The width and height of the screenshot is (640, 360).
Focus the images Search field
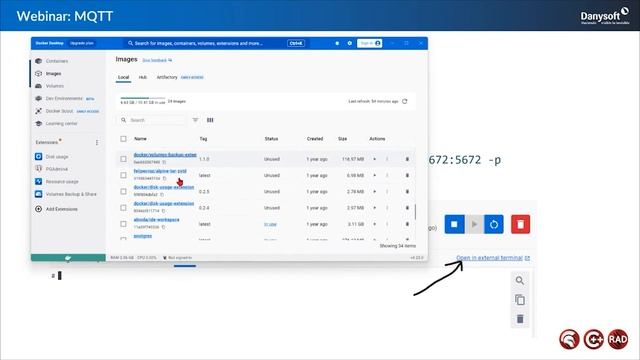click(152, 120)
